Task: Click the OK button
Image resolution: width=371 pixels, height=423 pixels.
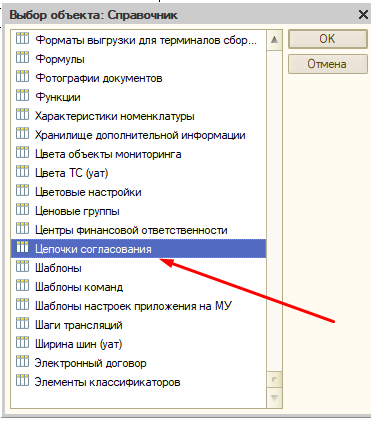Action: click(x=328, y=39)
